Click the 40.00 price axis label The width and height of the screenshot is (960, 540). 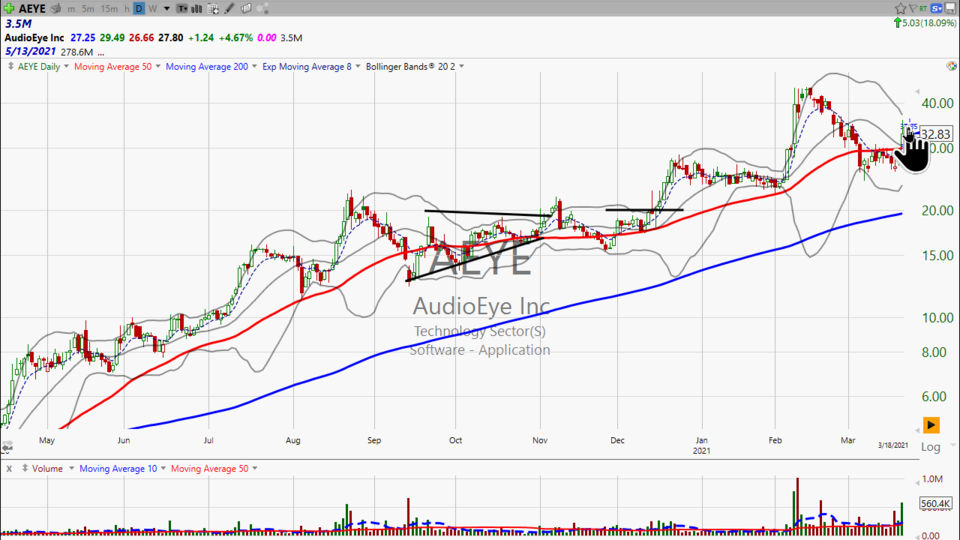[x=937, y=103]
